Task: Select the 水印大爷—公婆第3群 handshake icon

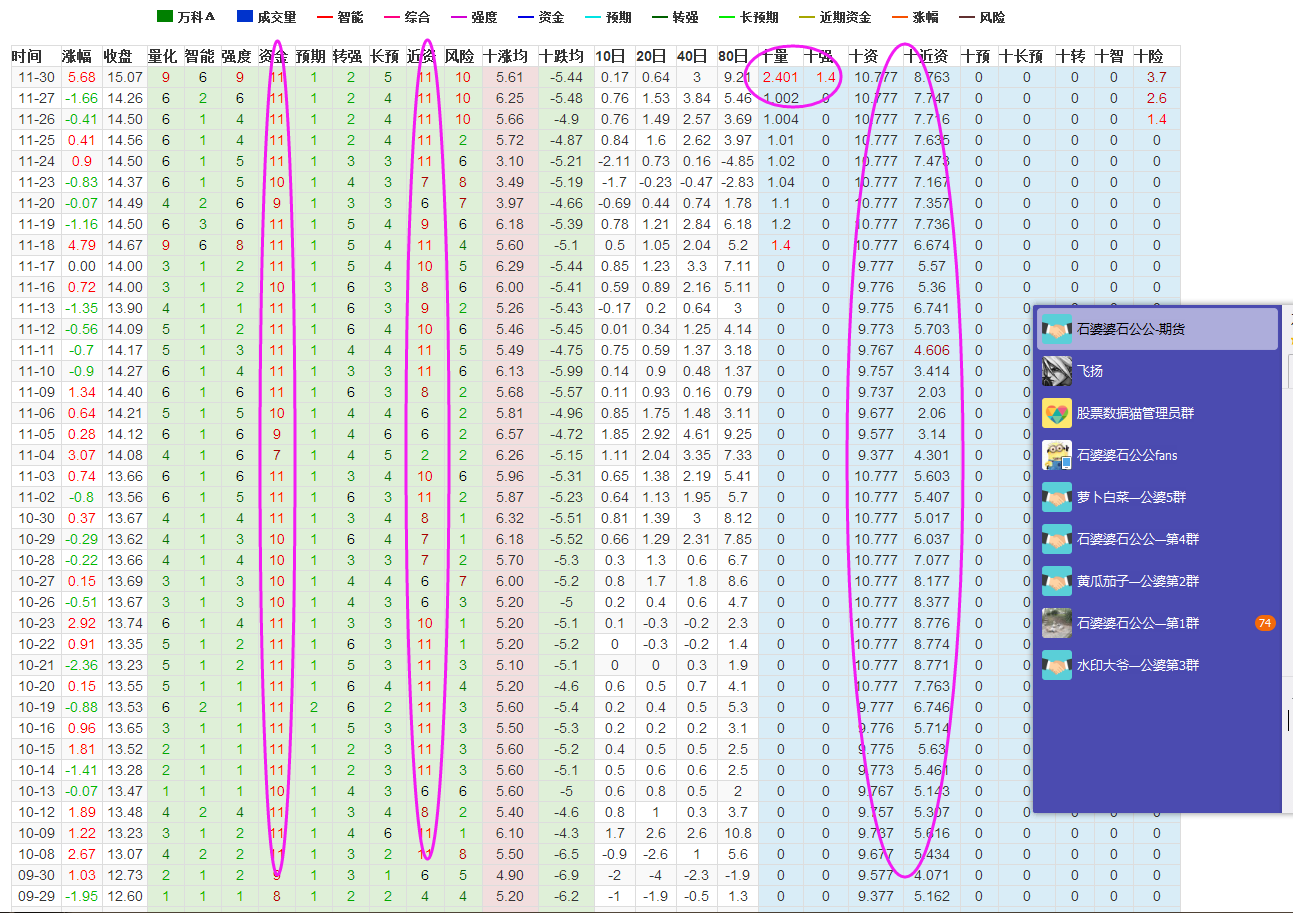Action: (1057, 665)
